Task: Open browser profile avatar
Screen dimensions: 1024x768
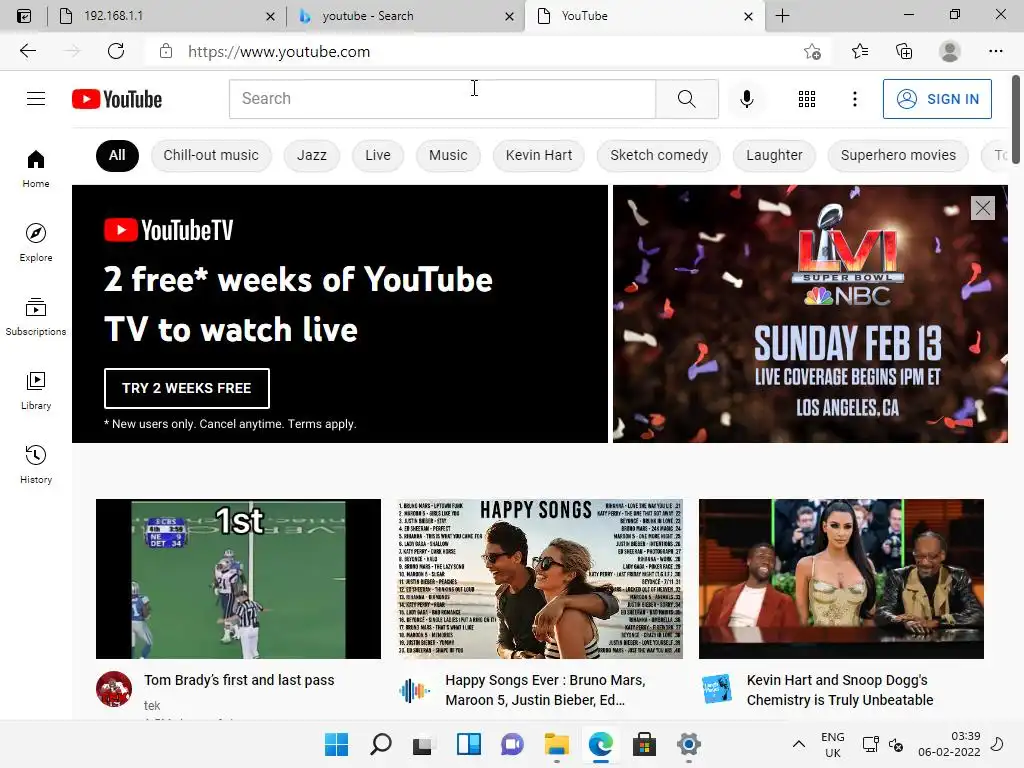Action: (949, 51)
